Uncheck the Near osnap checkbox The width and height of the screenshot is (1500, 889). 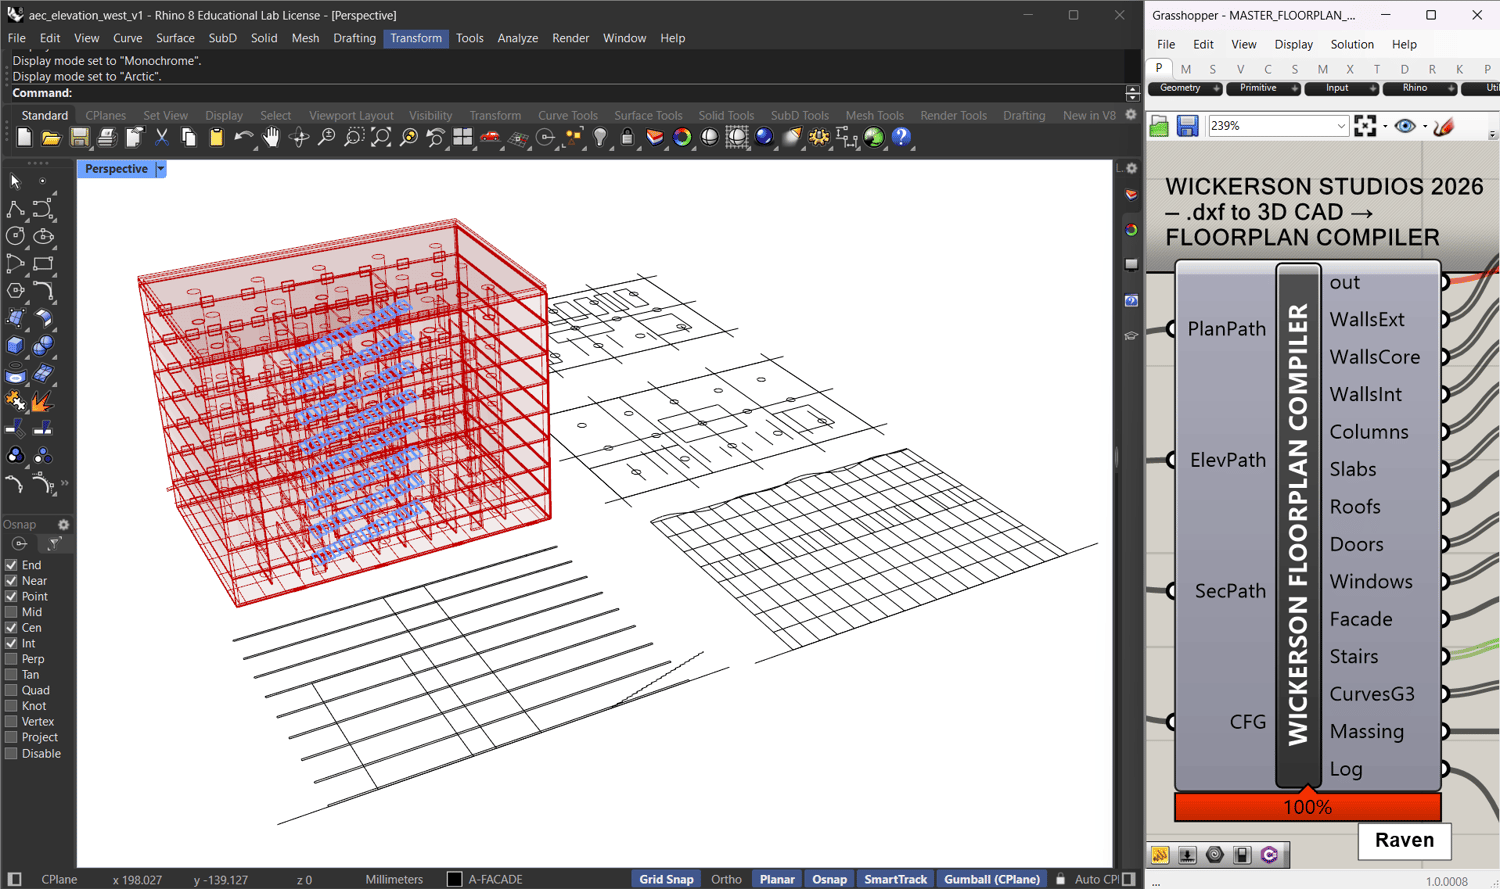(x=11, y=581)
